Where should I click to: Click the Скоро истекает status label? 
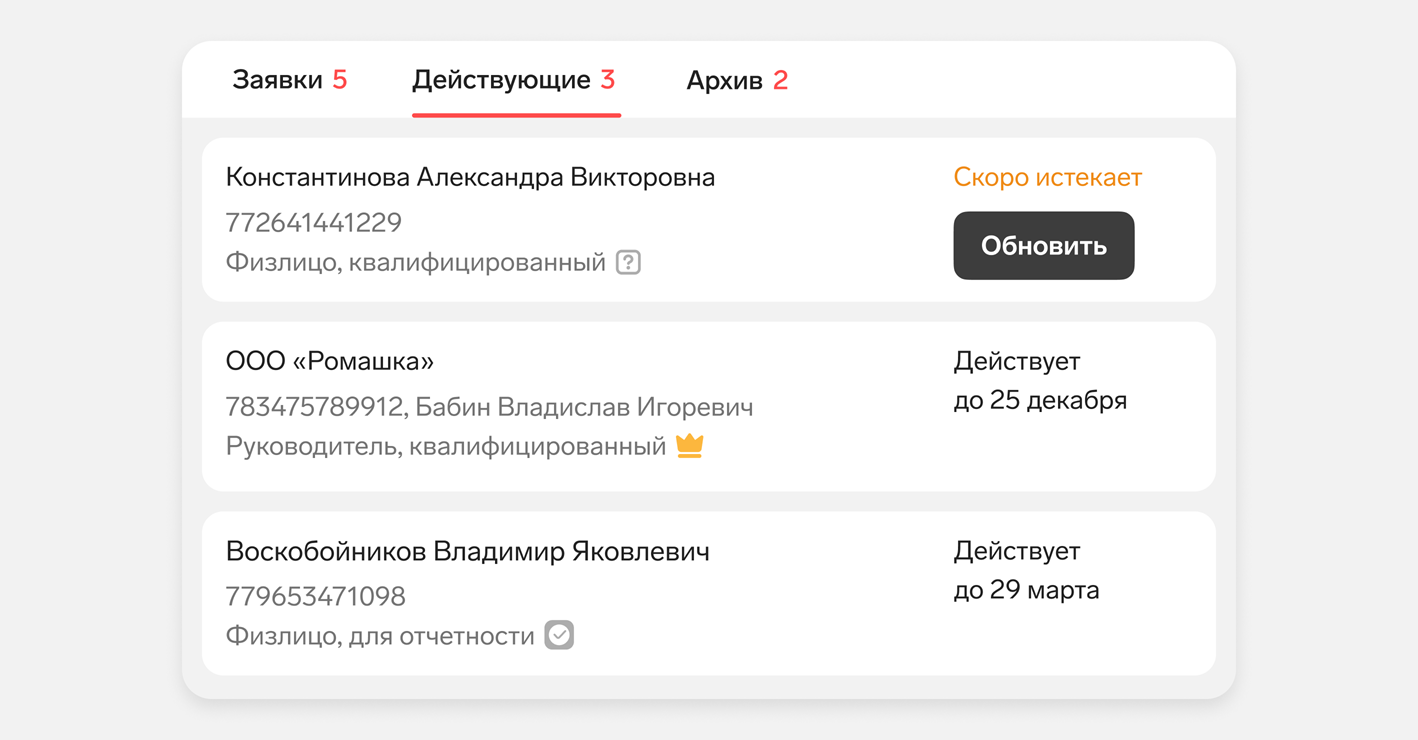coord(1047,177)
